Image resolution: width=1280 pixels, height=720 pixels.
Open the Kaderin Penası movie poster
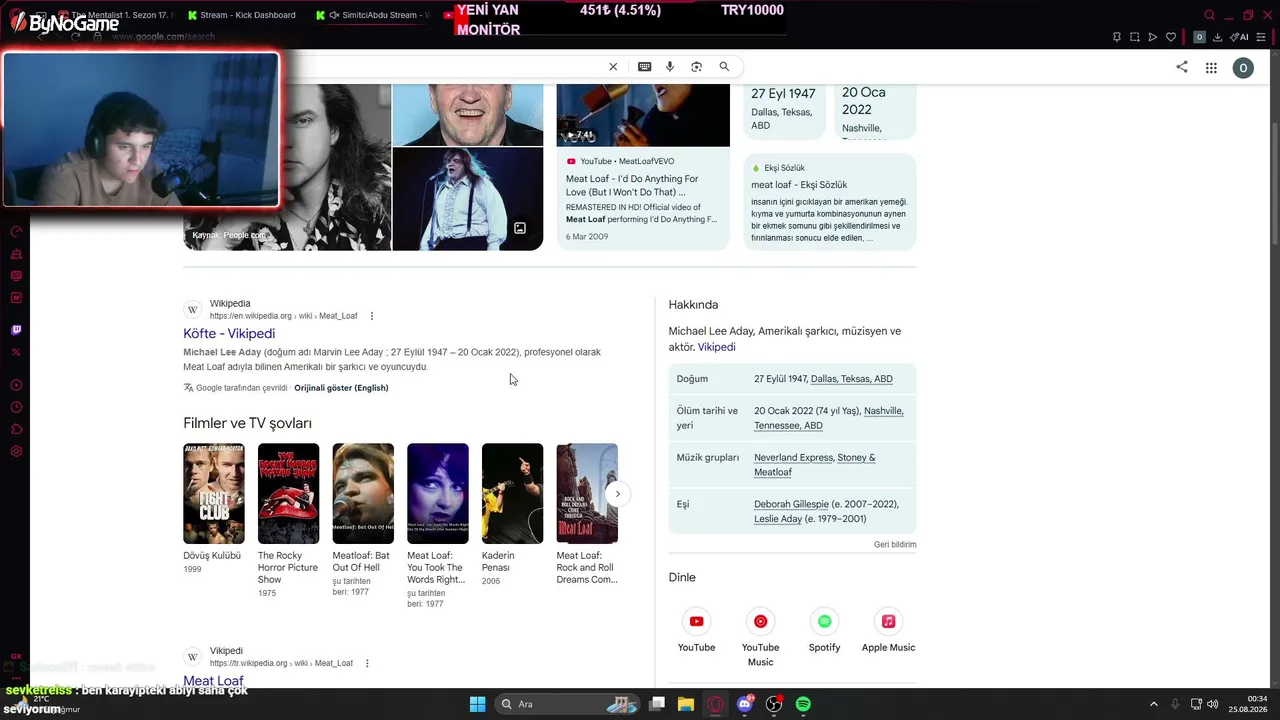pyautogui.click(x=512, y=494)
